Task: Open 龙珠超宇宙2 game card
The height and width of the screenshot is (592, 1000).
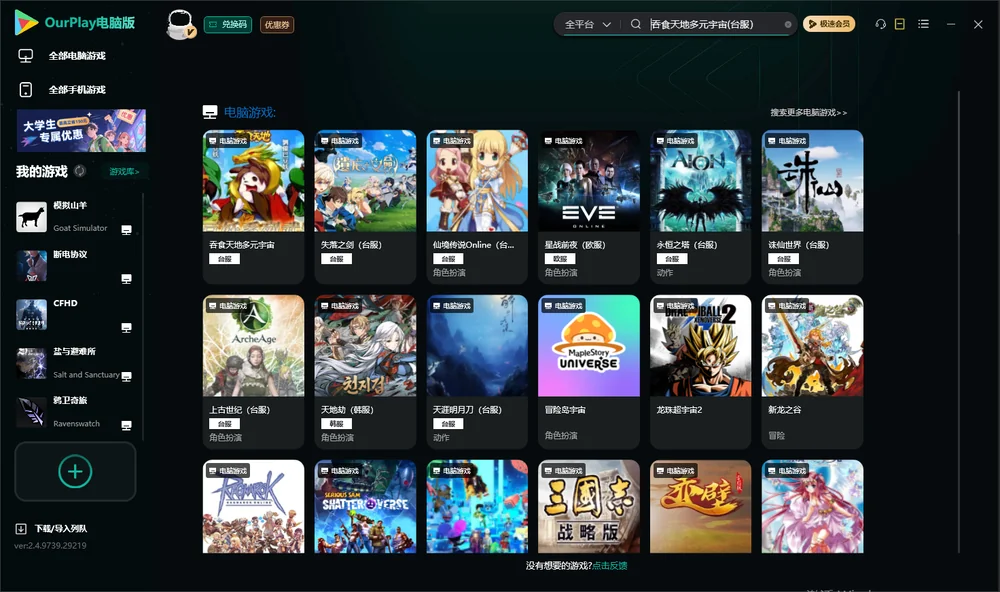Action: point(700,372)
